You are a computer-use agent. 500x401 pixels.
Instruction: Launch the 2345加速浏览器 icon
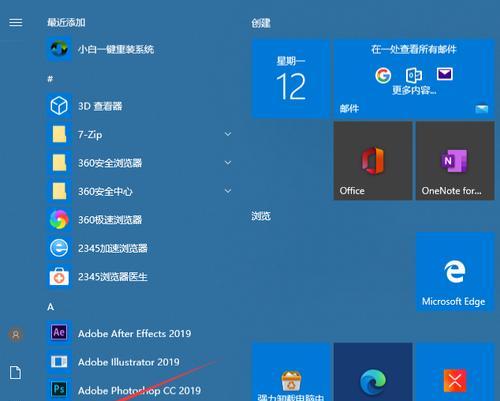pyautogui.click(x=59, y=248)
